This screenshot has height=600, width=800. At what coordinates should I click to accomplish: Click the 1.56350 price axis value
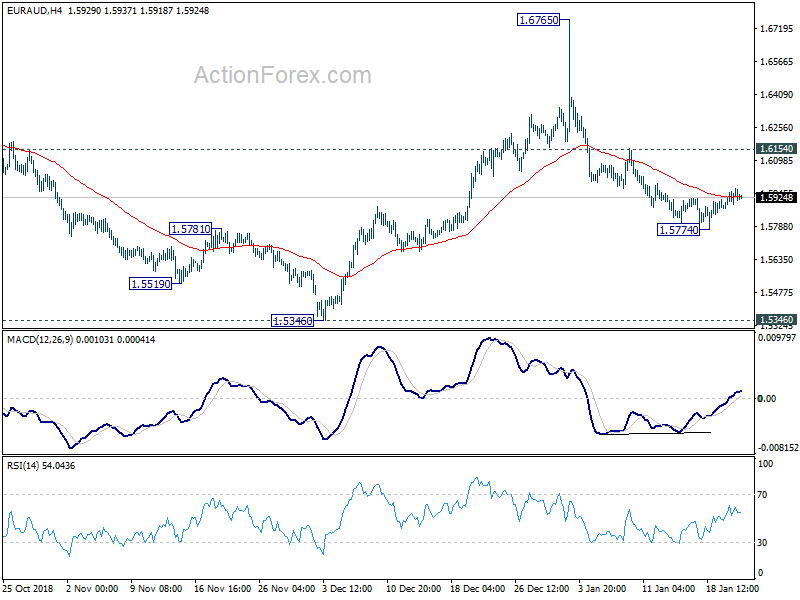click(777, 260)
